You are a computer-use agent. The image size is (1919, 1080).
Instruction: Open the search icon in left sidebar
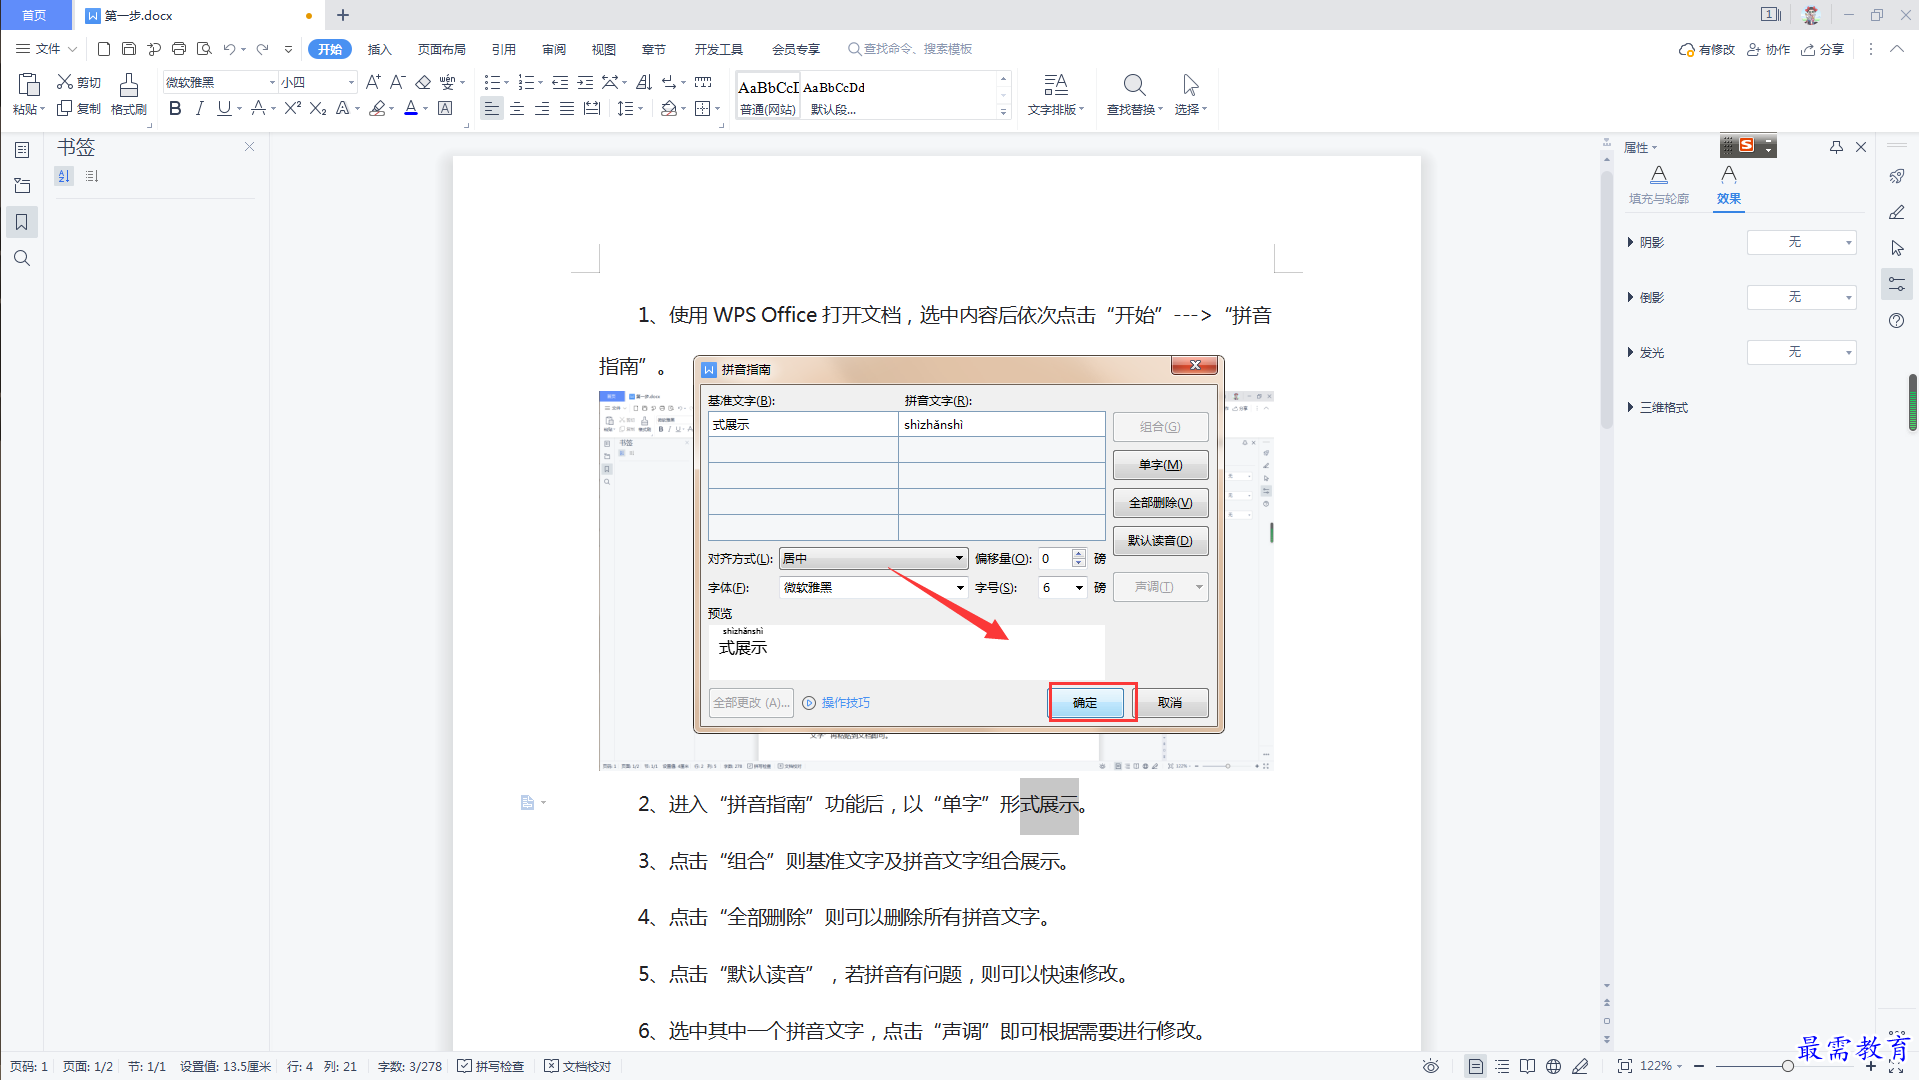tap(22, 259)
